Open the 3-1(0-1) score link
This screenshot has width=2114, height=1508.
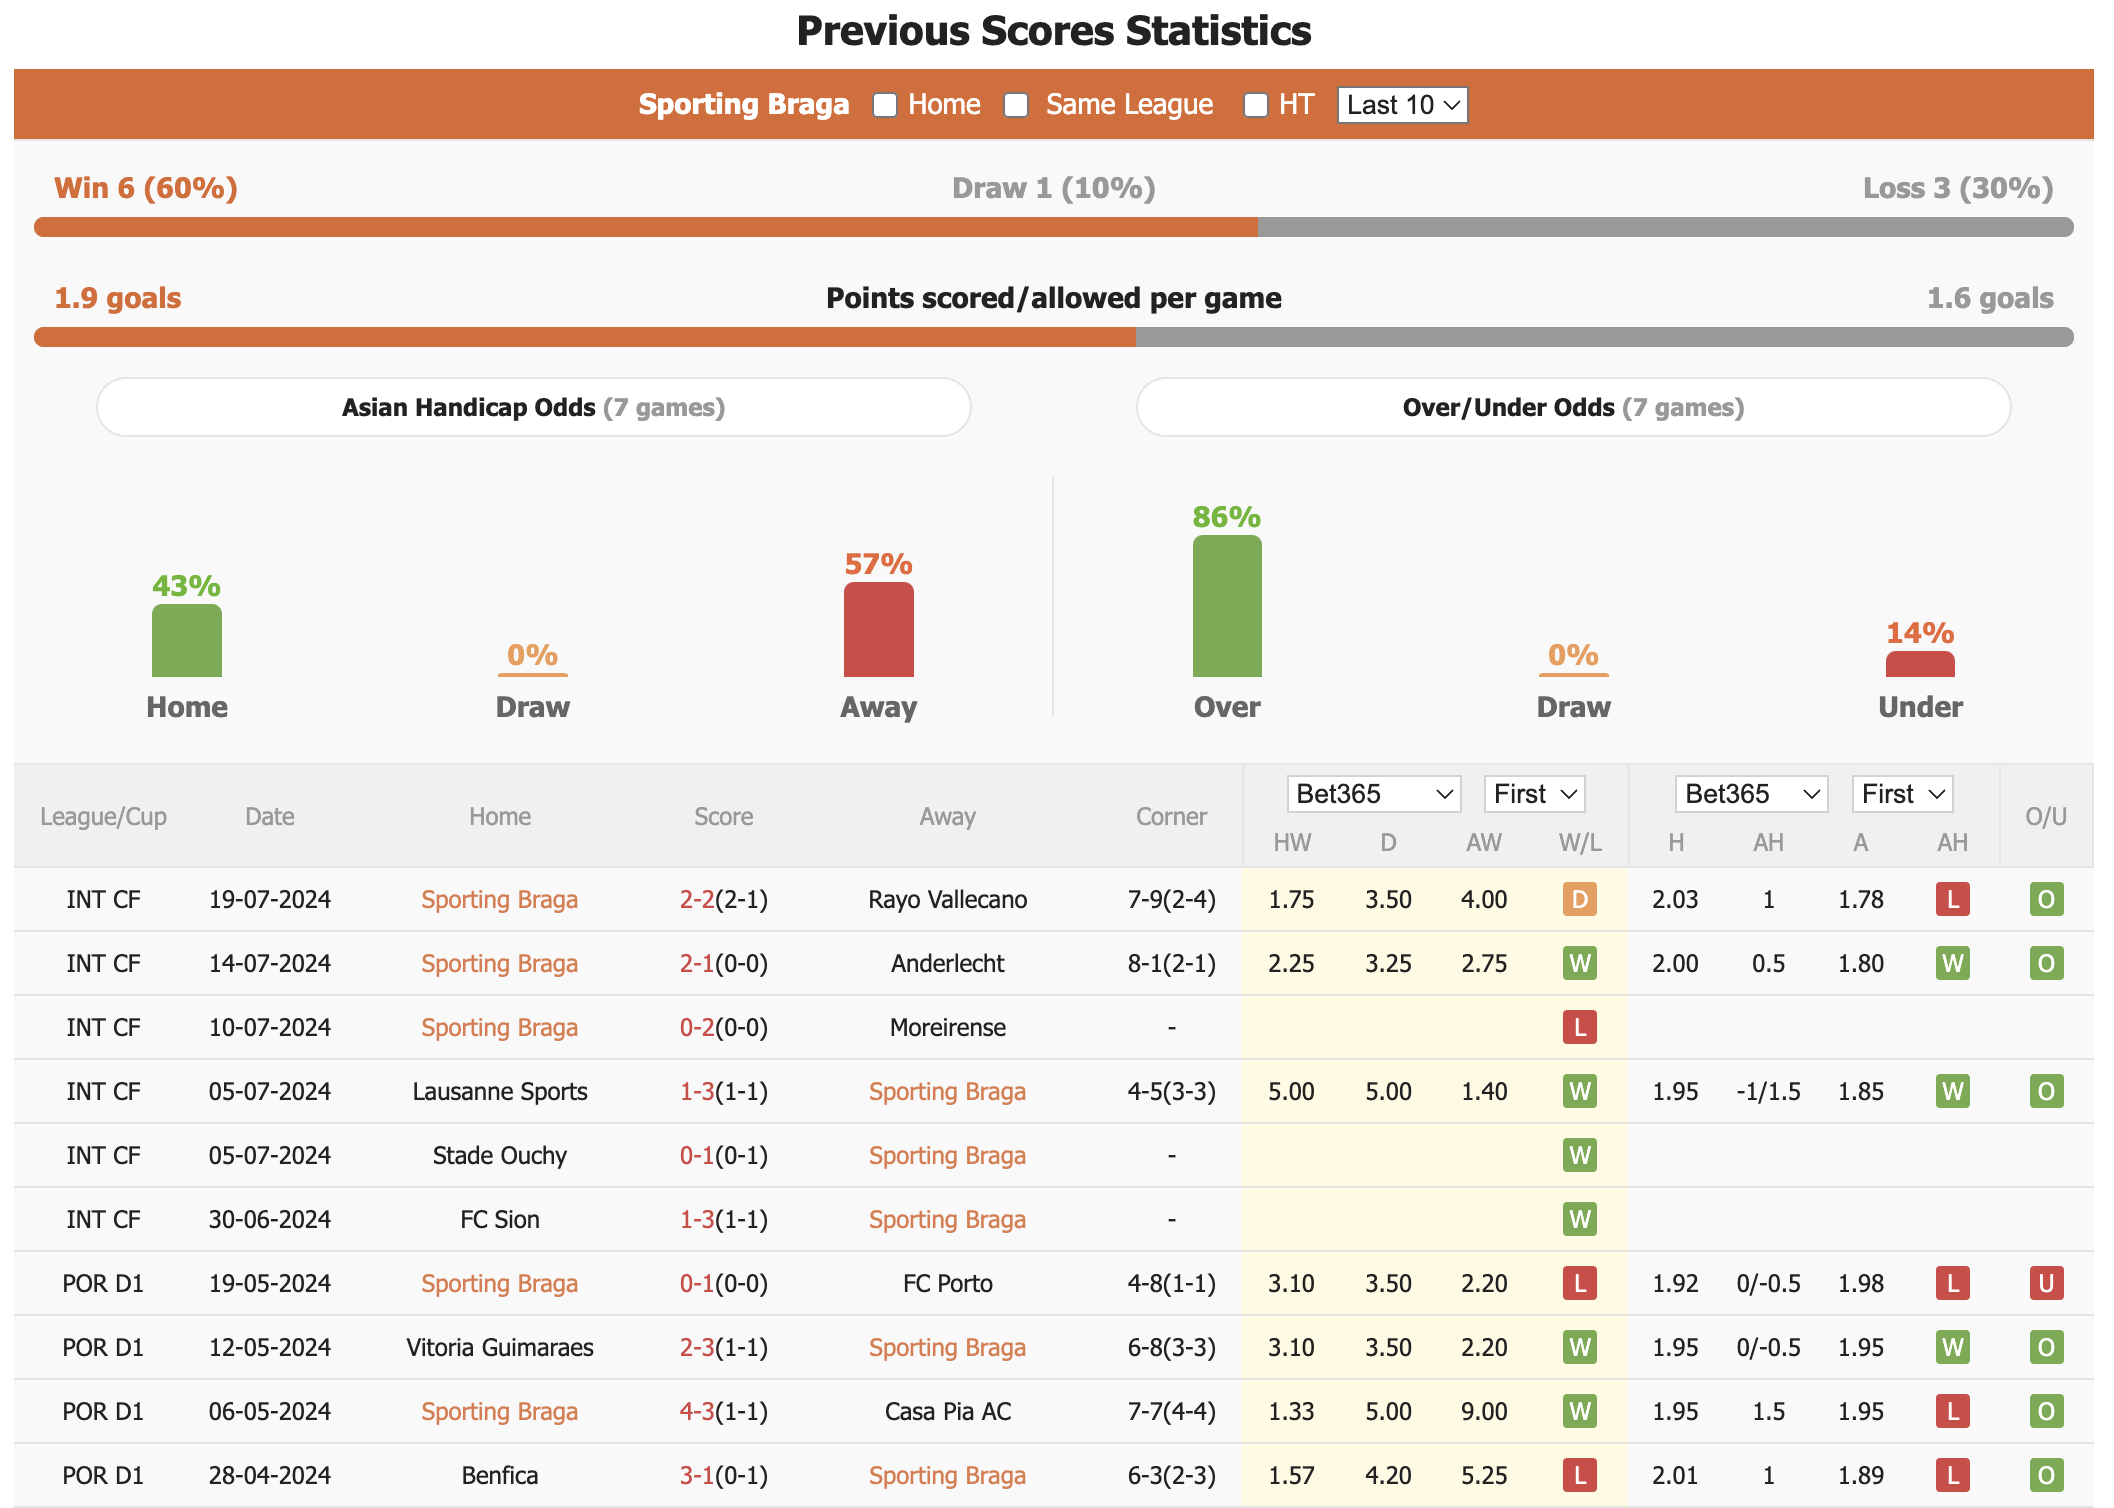tap(724, 1475)
